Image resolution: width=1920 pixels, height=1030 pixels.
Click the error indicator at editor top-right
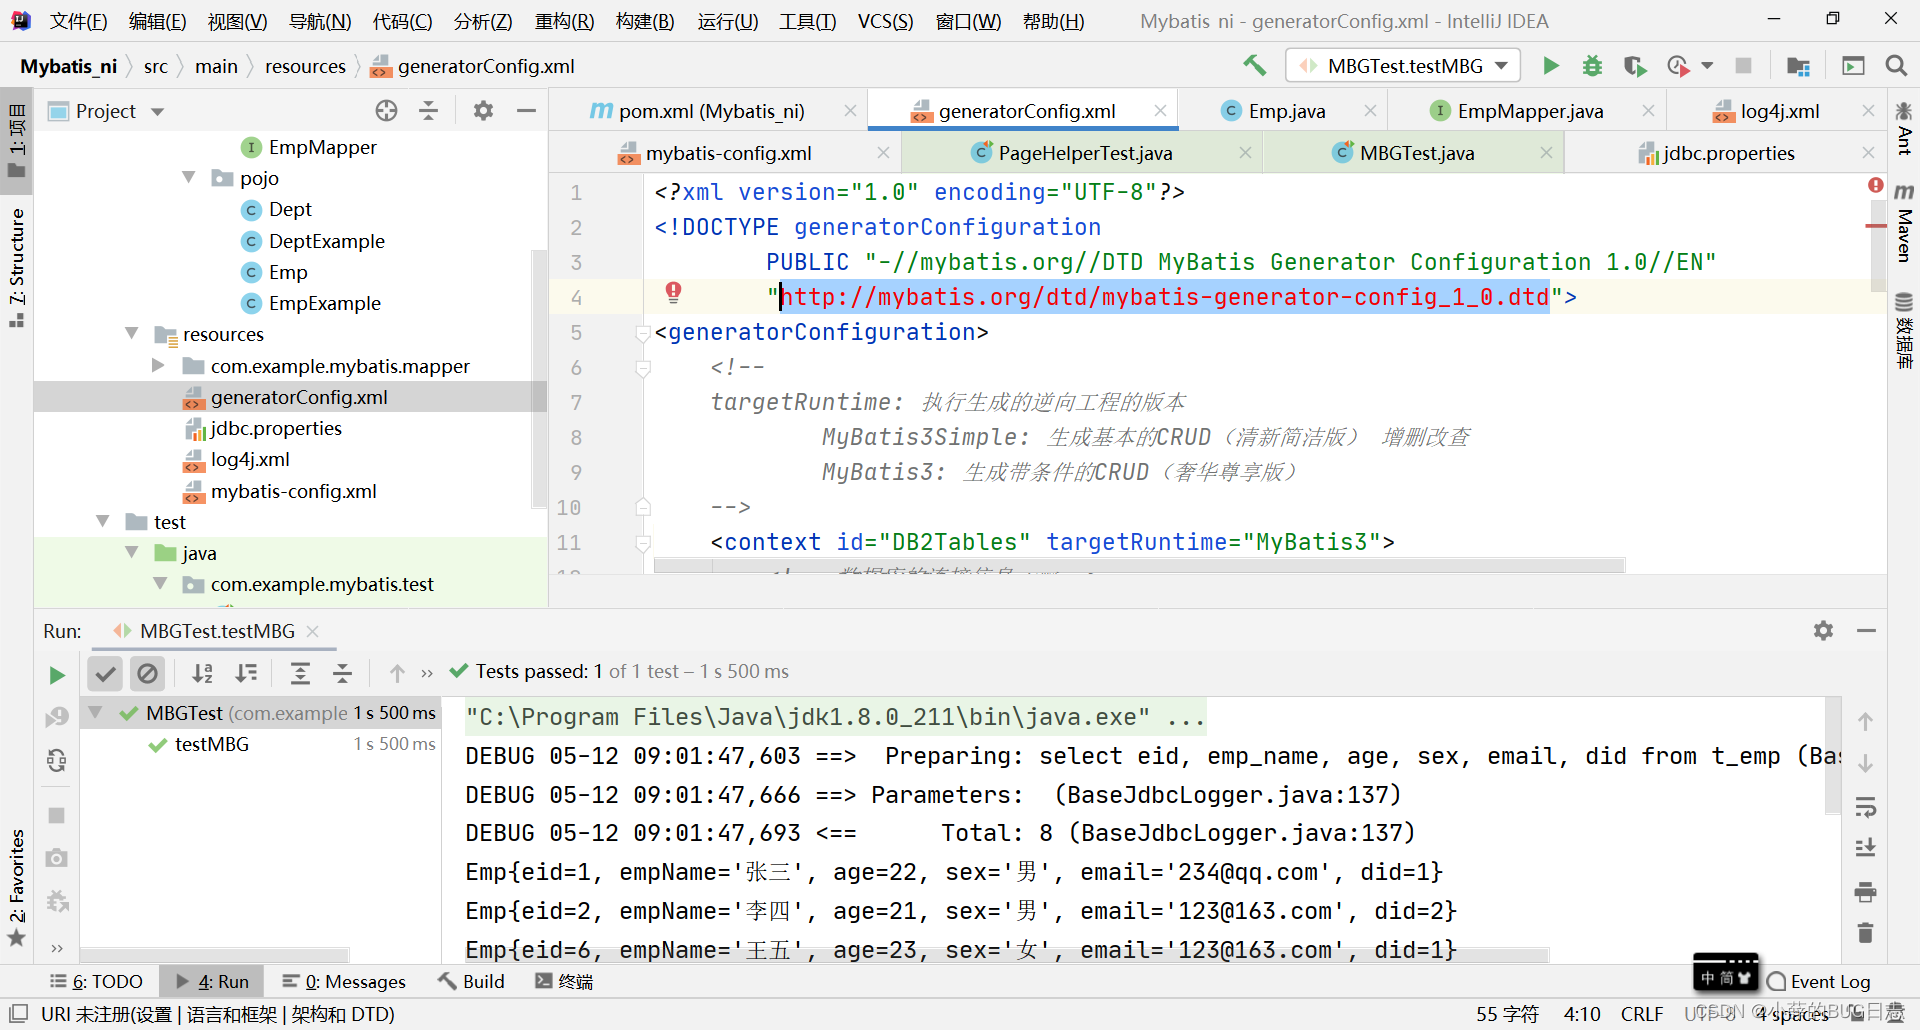[x=1876, y=186]
